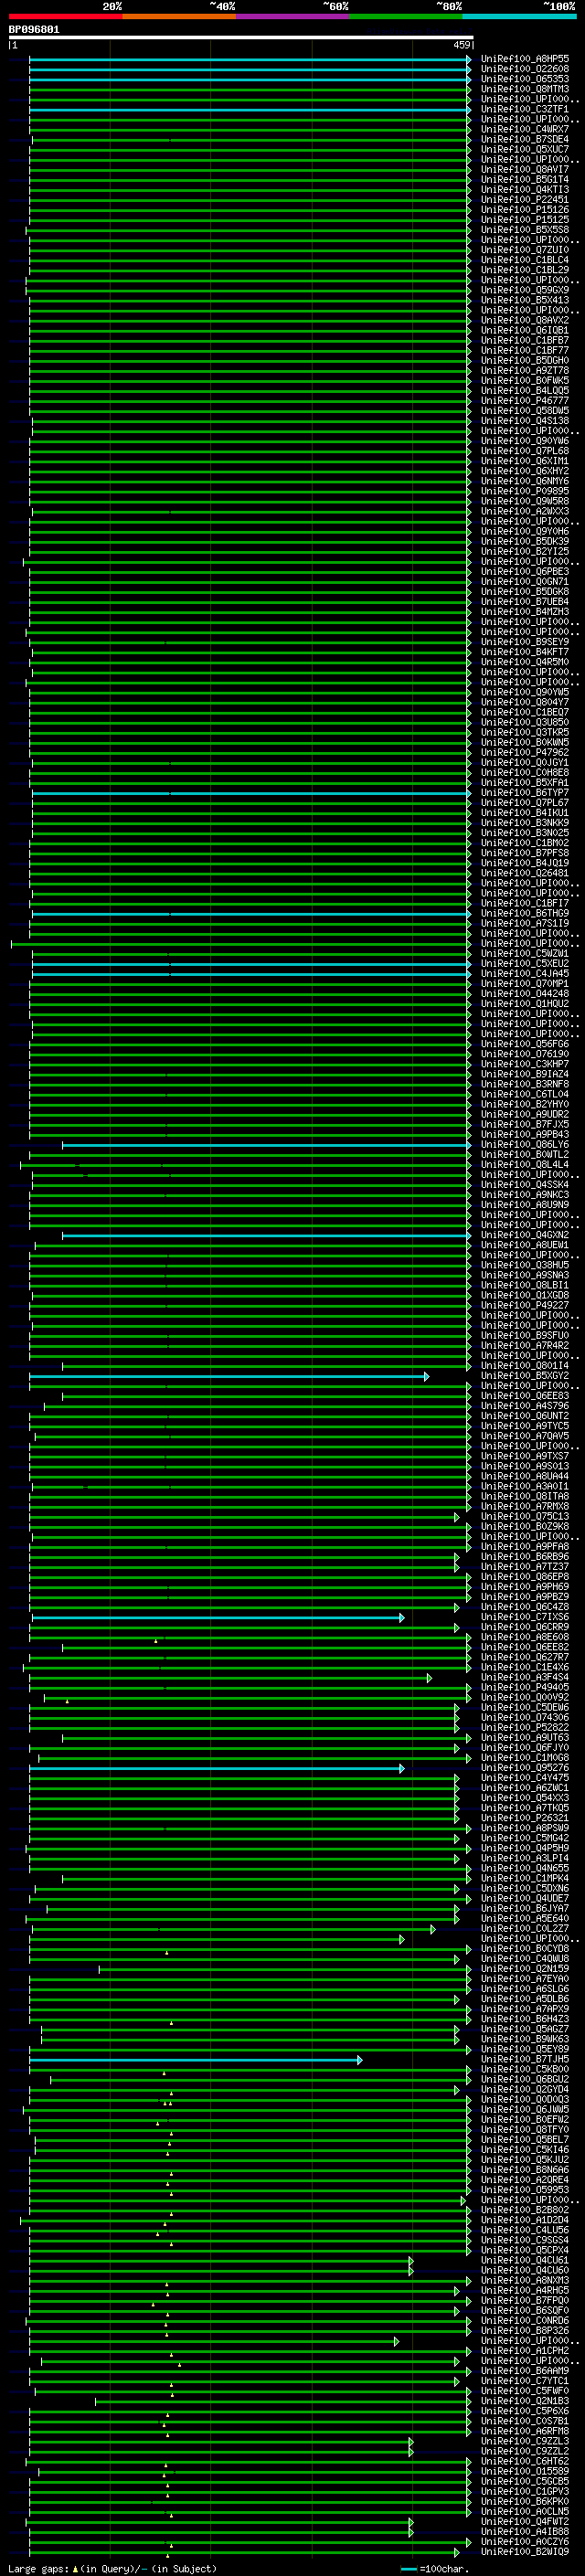Select the UniRef100_P22451 label
The width and height of the screenshot is (585, 2576).
525,200
